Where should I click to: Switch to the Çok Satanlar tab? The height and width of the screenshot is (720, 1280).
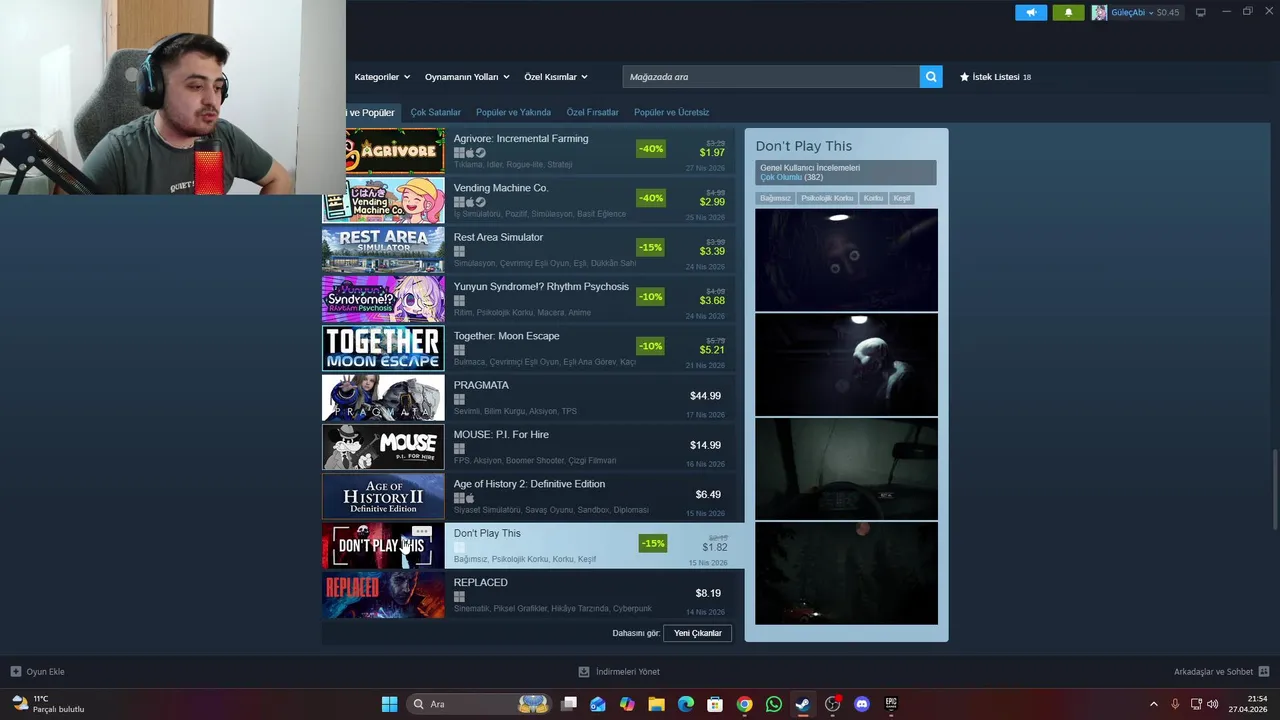click(x=435, y=112)
